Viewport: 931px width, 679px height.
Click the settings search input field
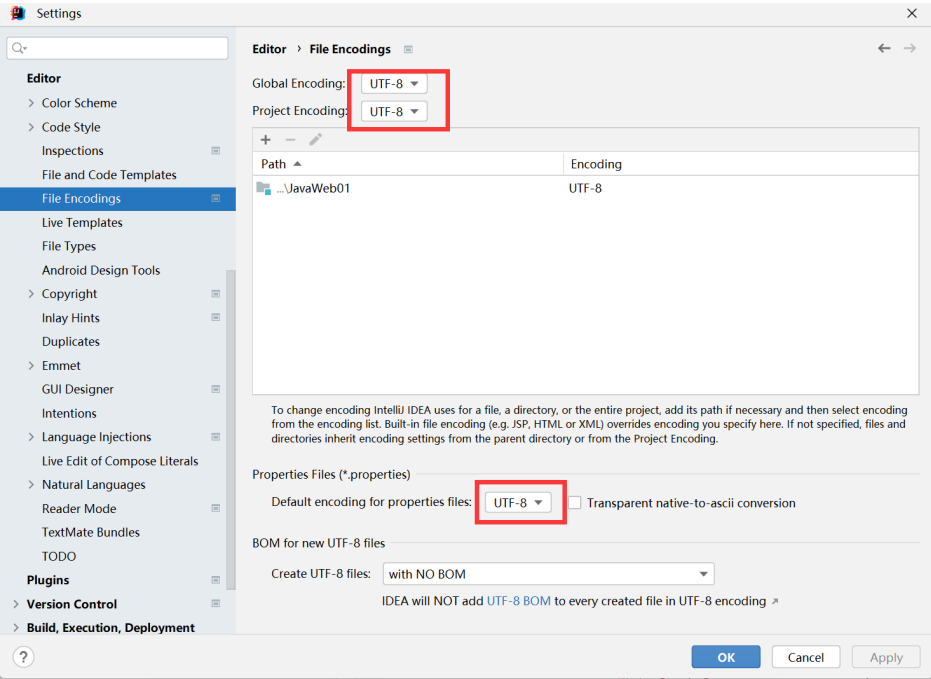[x=118, y=48]
